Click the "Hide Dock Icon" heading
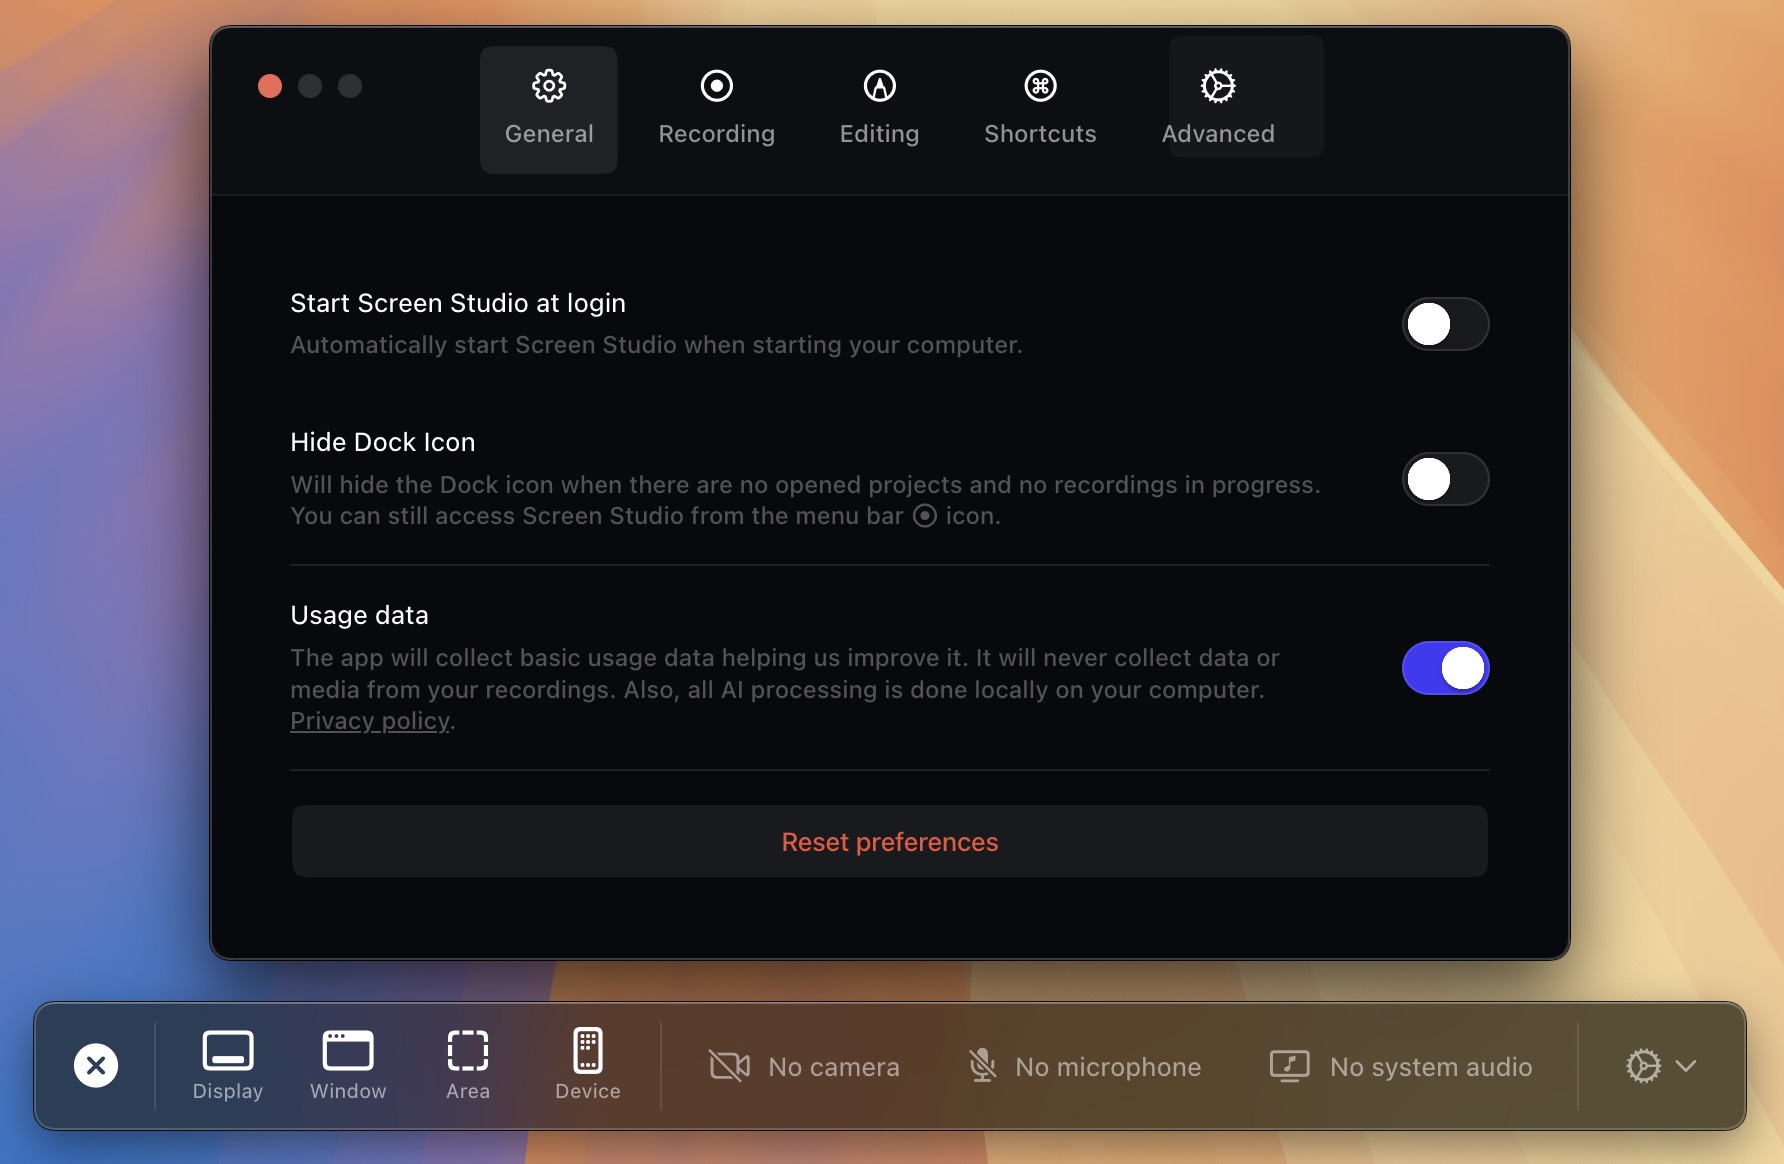The height and width of the screenshot is (1164, 1784). point(383,442)
